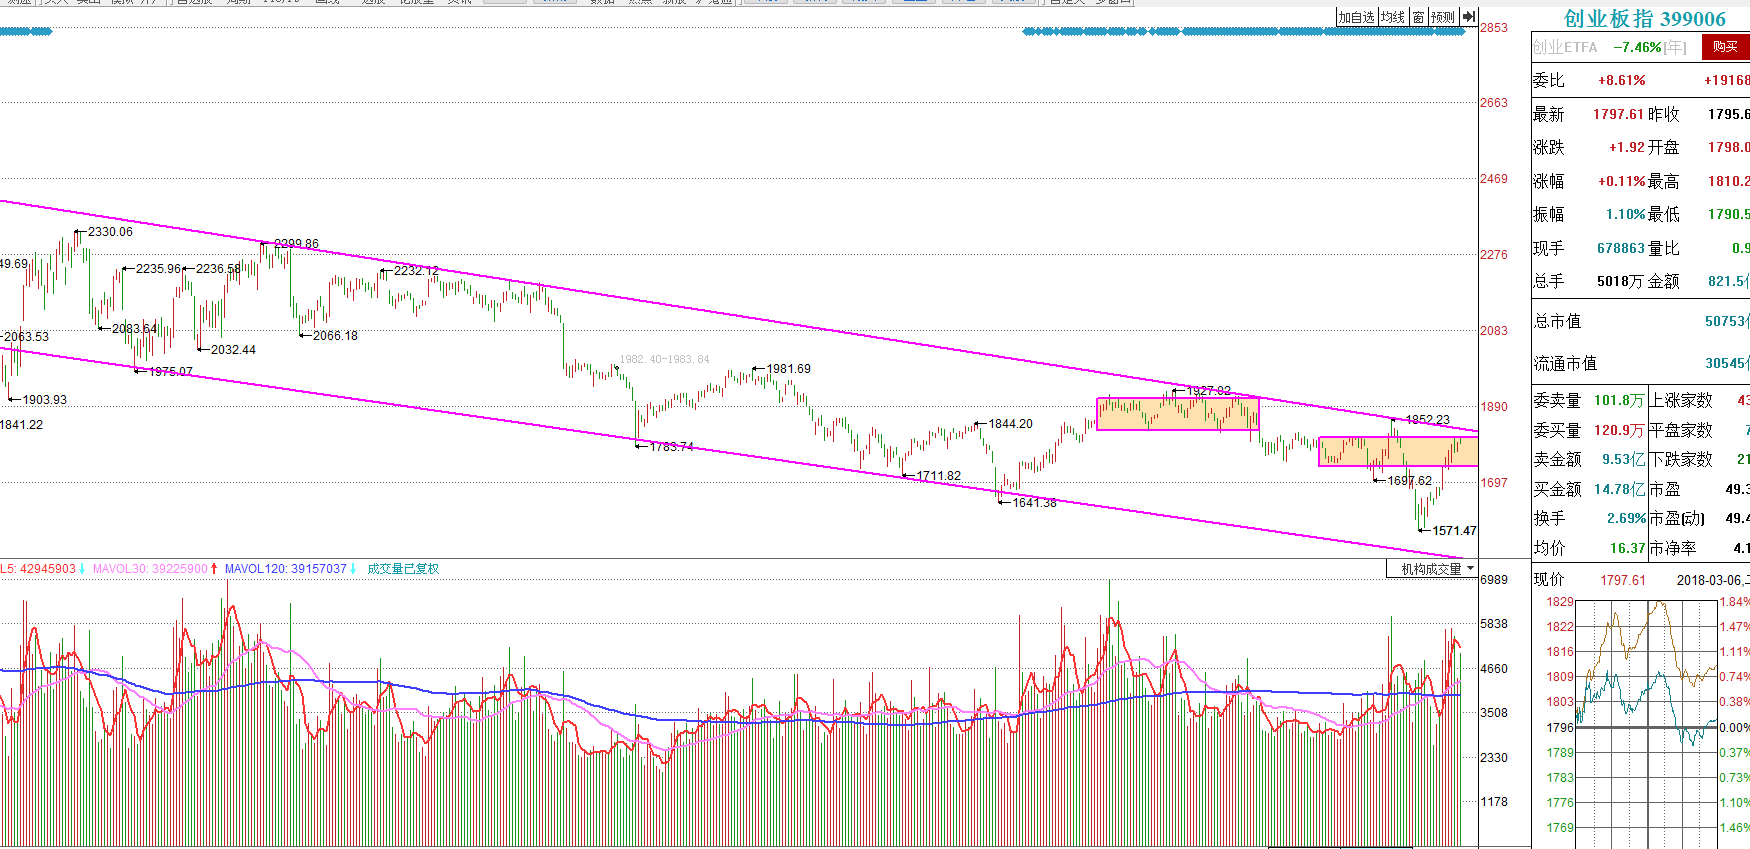The height and width of the screenshot is (849, 1750).
Task: Click the 卖金额 9.53亿 value
Action: (x=1623, y=459)
